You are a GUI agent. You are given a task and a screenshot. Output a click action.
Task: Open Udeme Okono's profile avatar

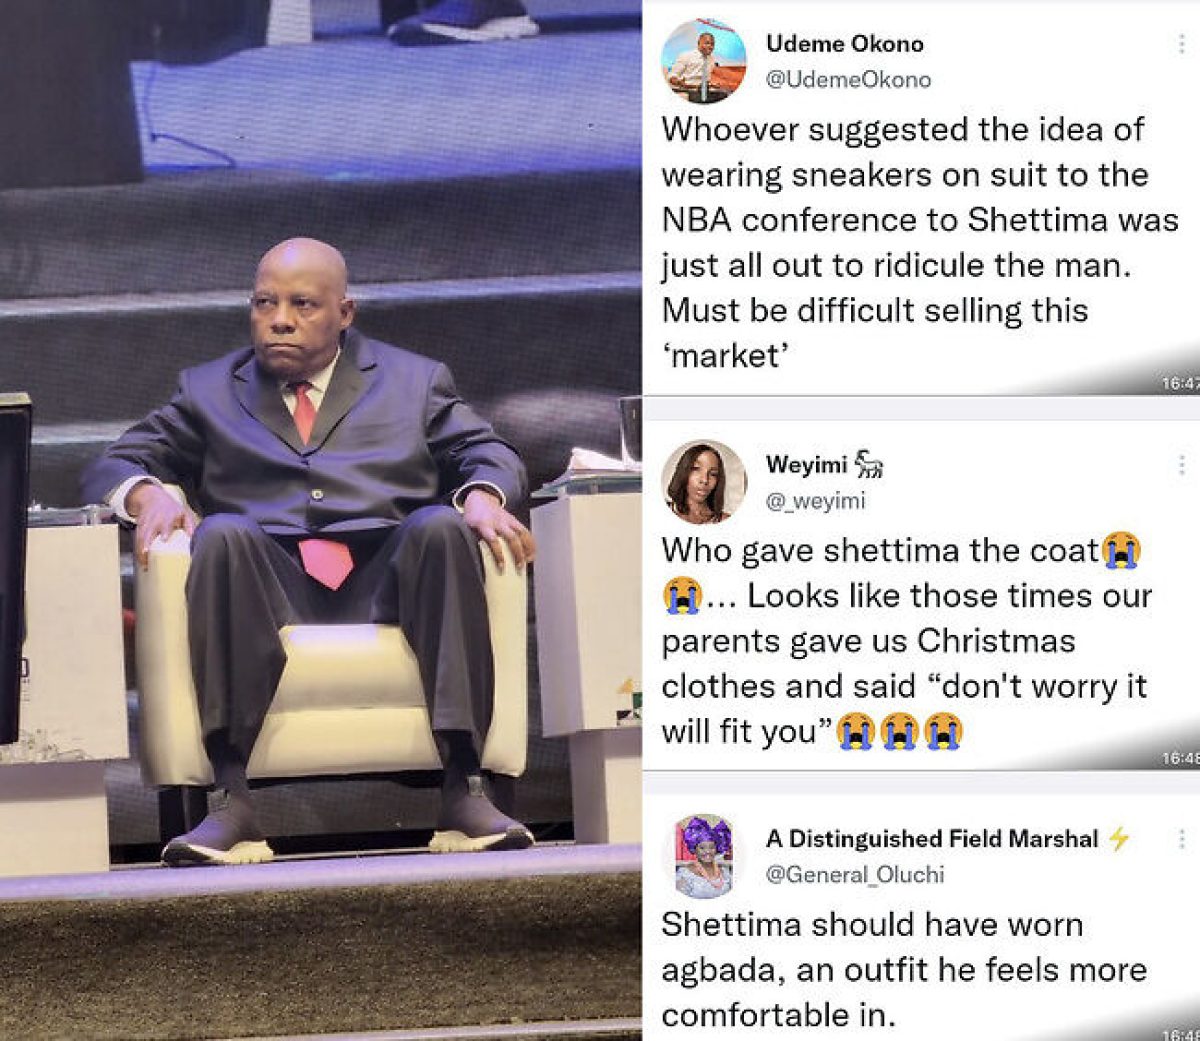704,61
